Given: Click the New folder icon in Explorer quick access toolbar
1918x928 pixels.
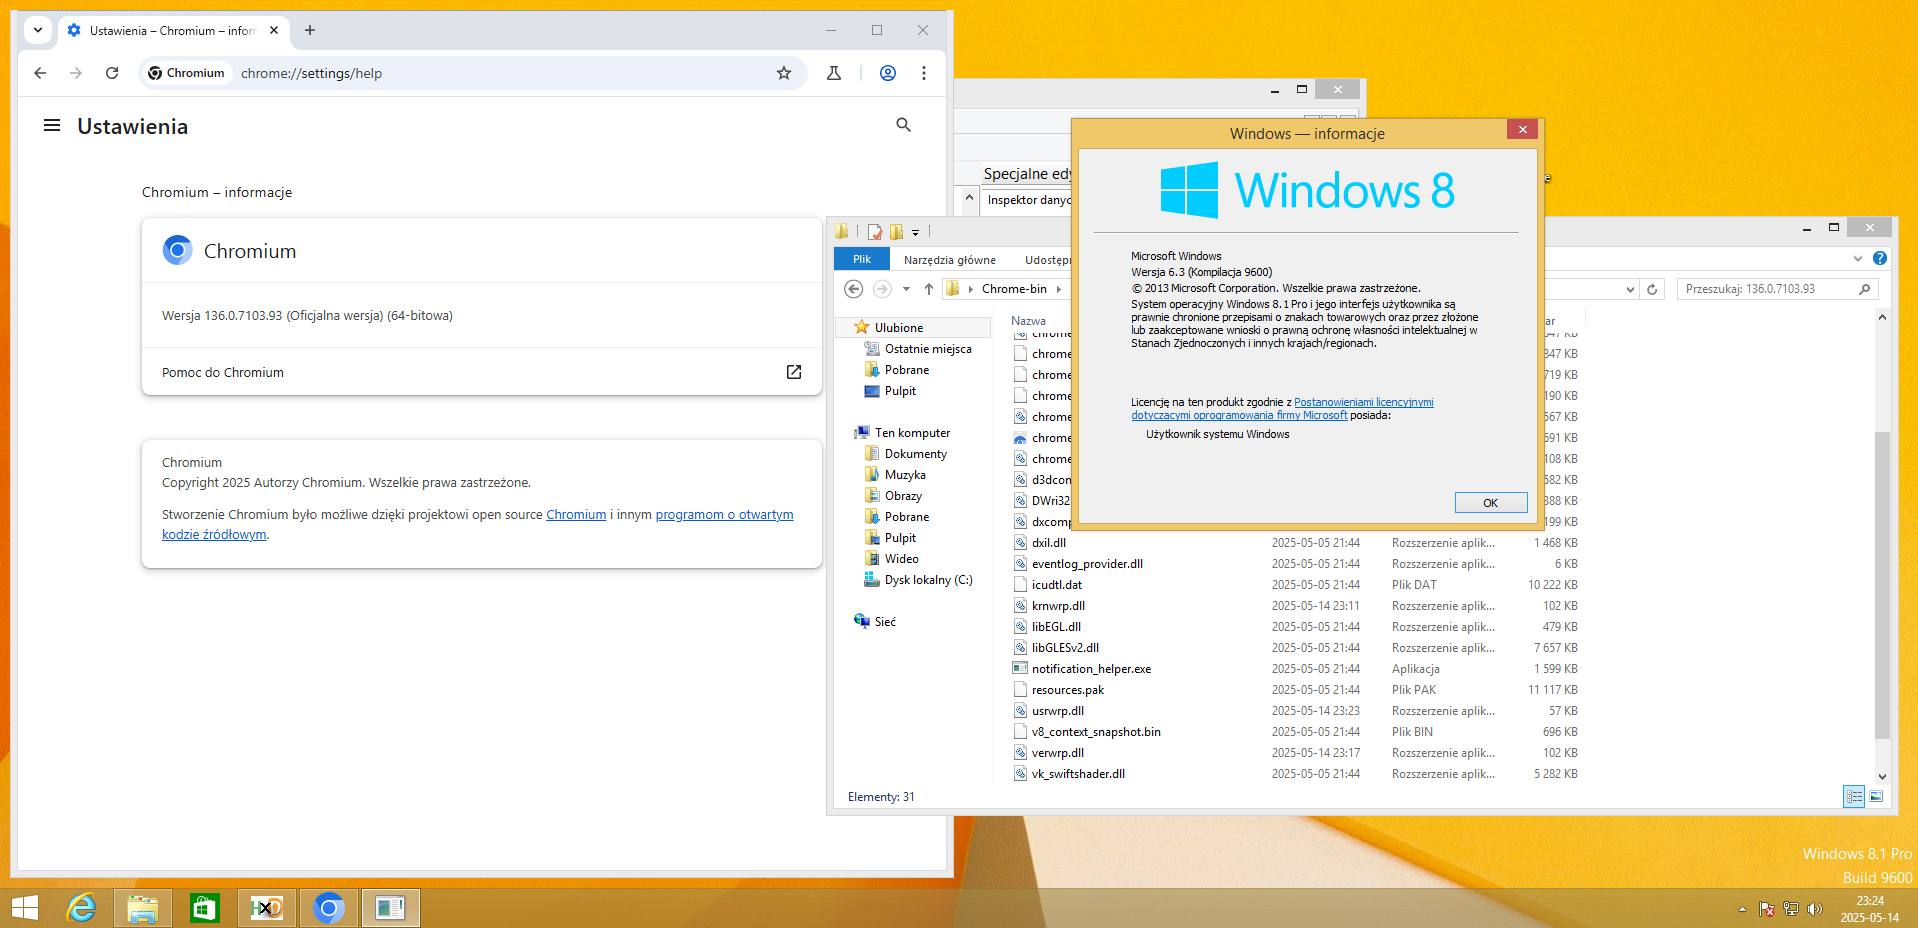Looking at the screenshot, I should point(896,232).
